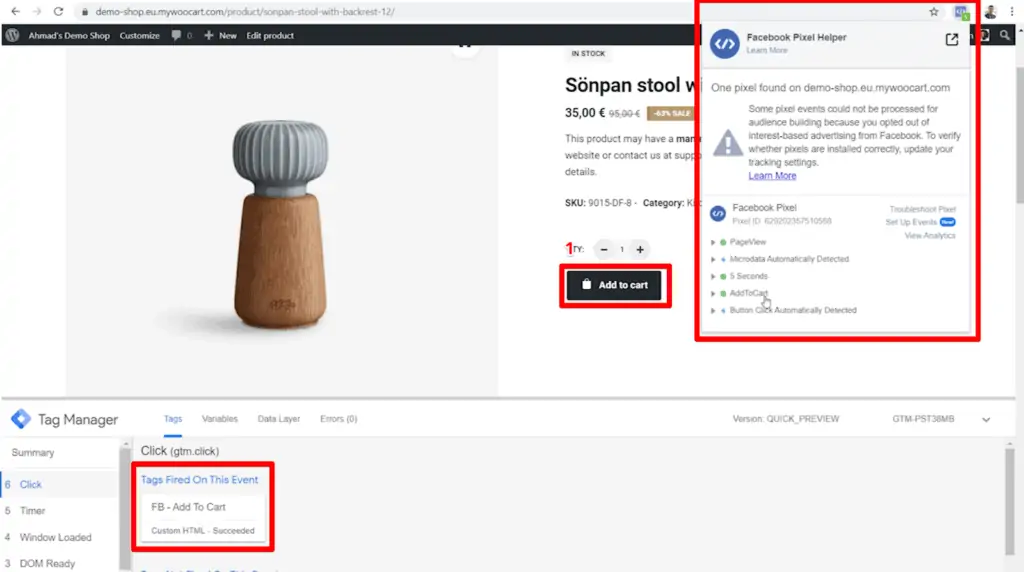The width and height of the screenshot is (1024, 572).
Task: Click the WordPress logo in the admin bar
Action: point(12,35)
